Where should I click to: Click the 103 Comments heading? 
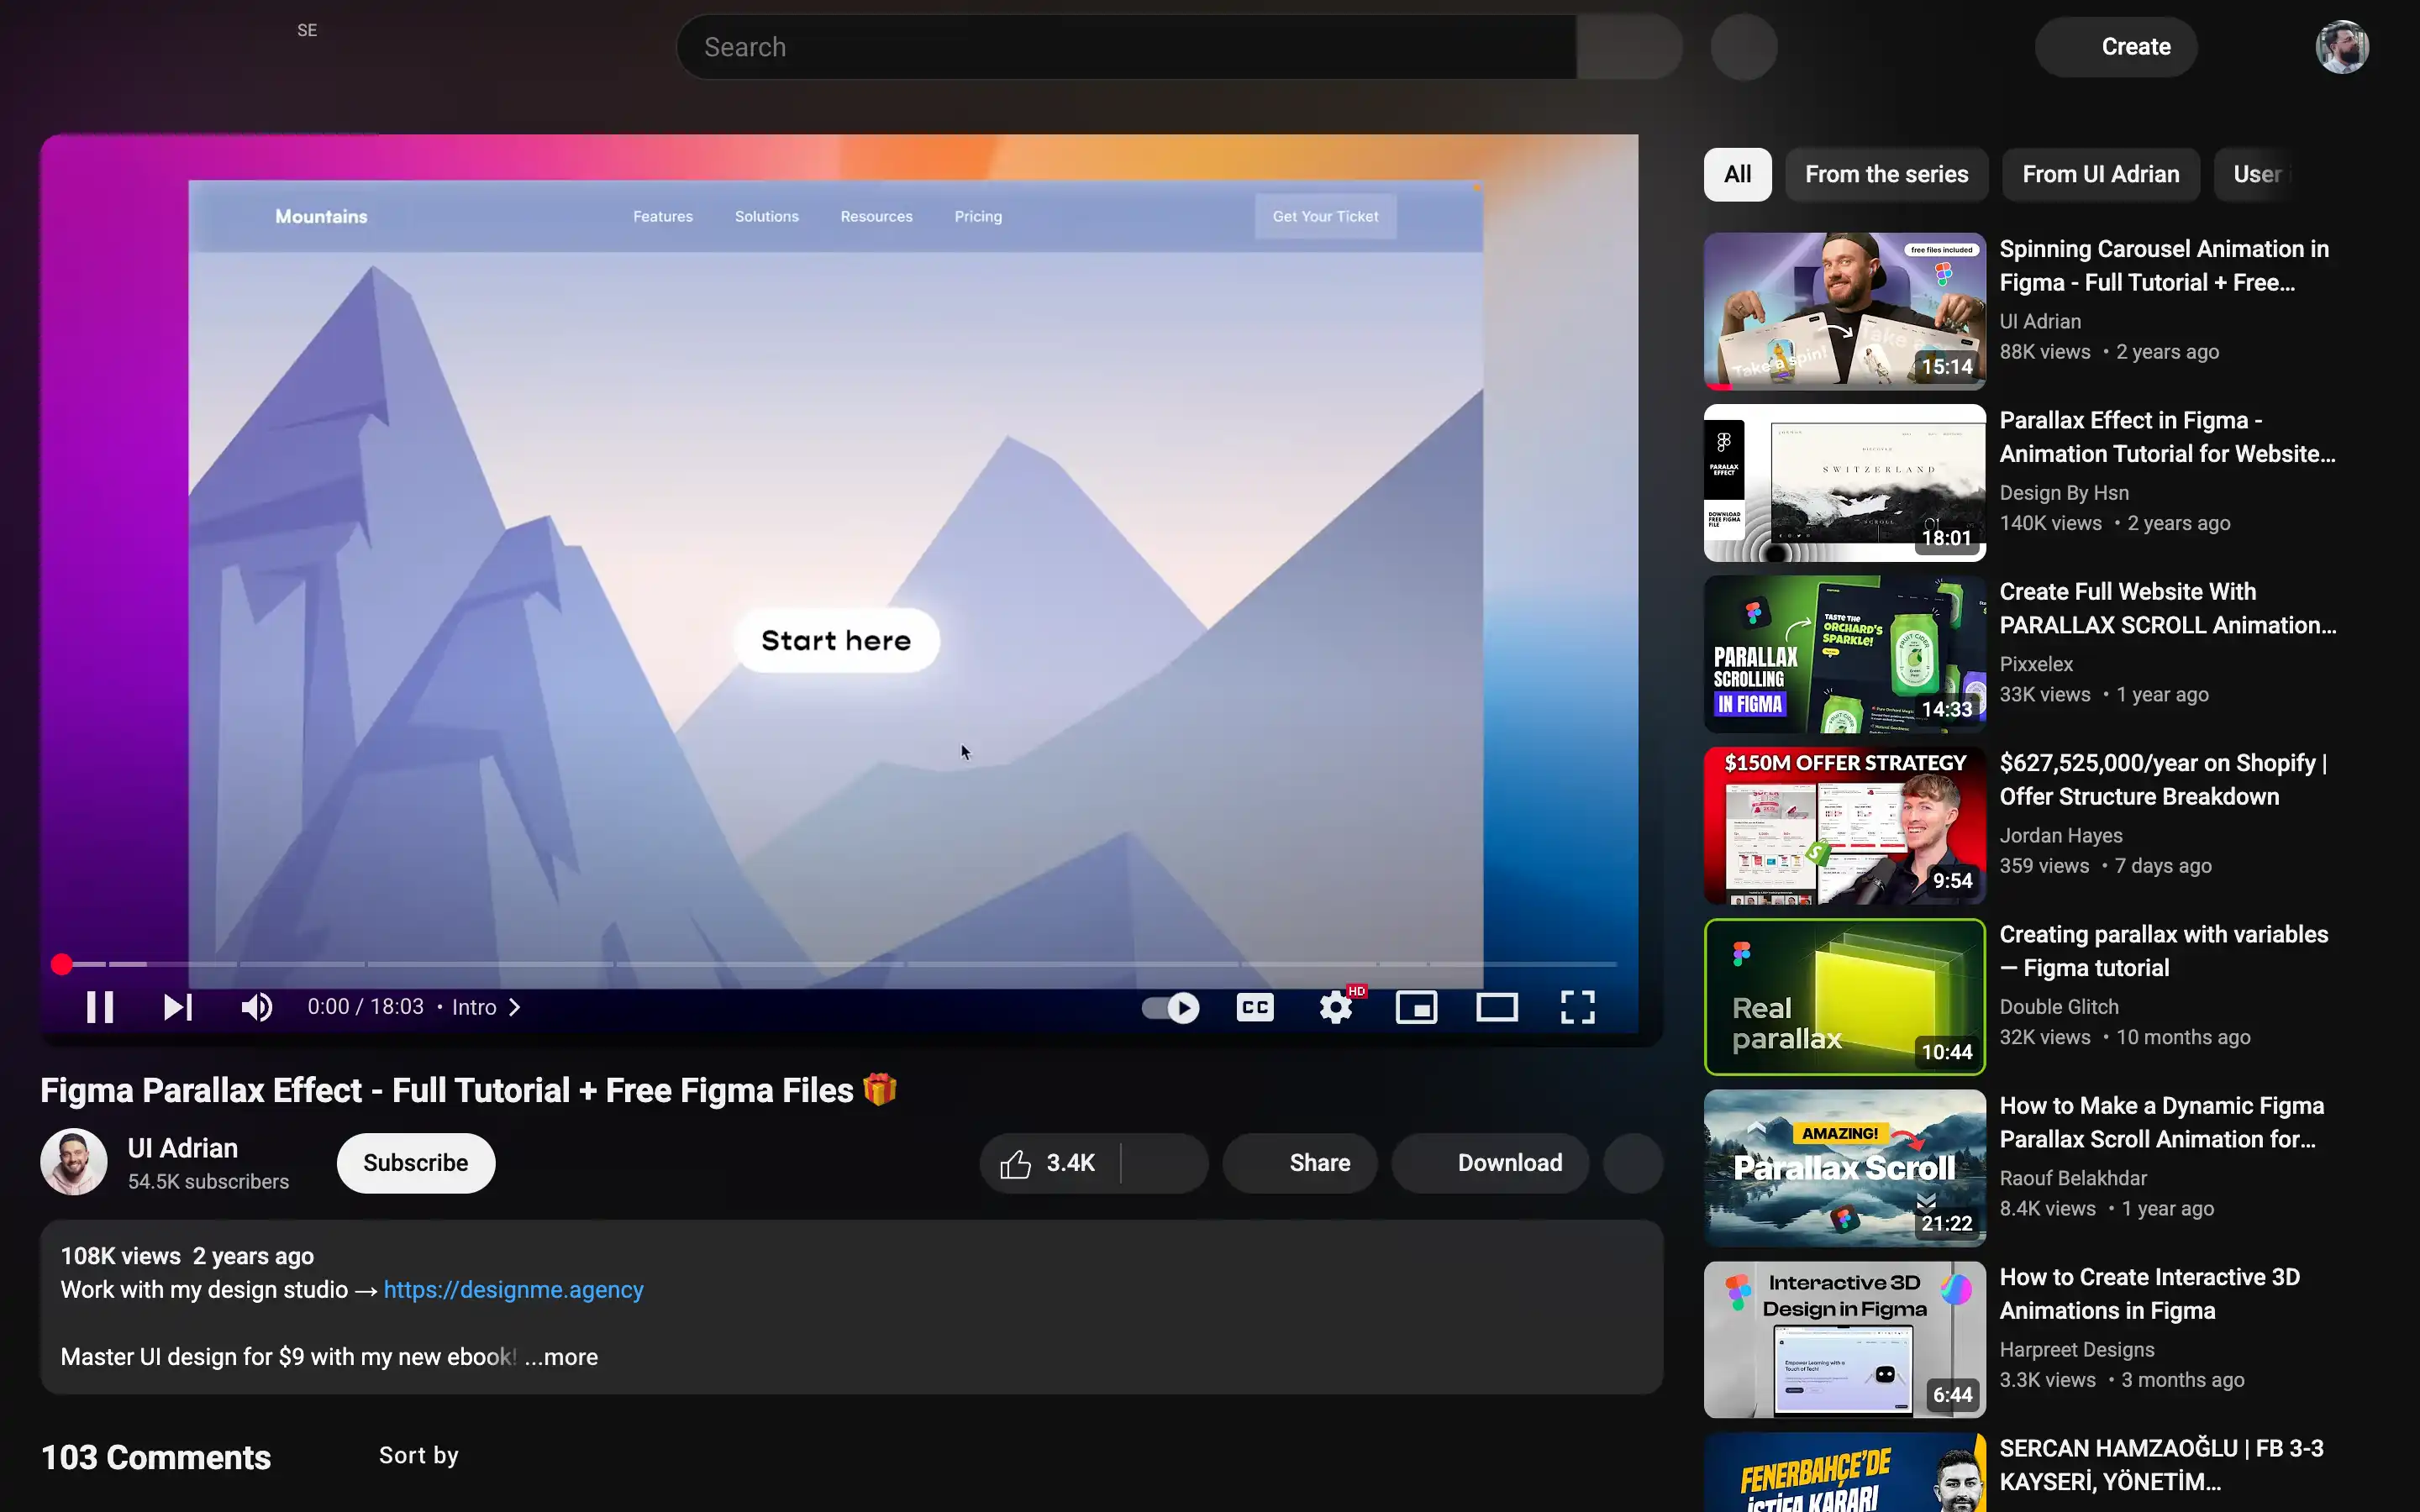156,1457
